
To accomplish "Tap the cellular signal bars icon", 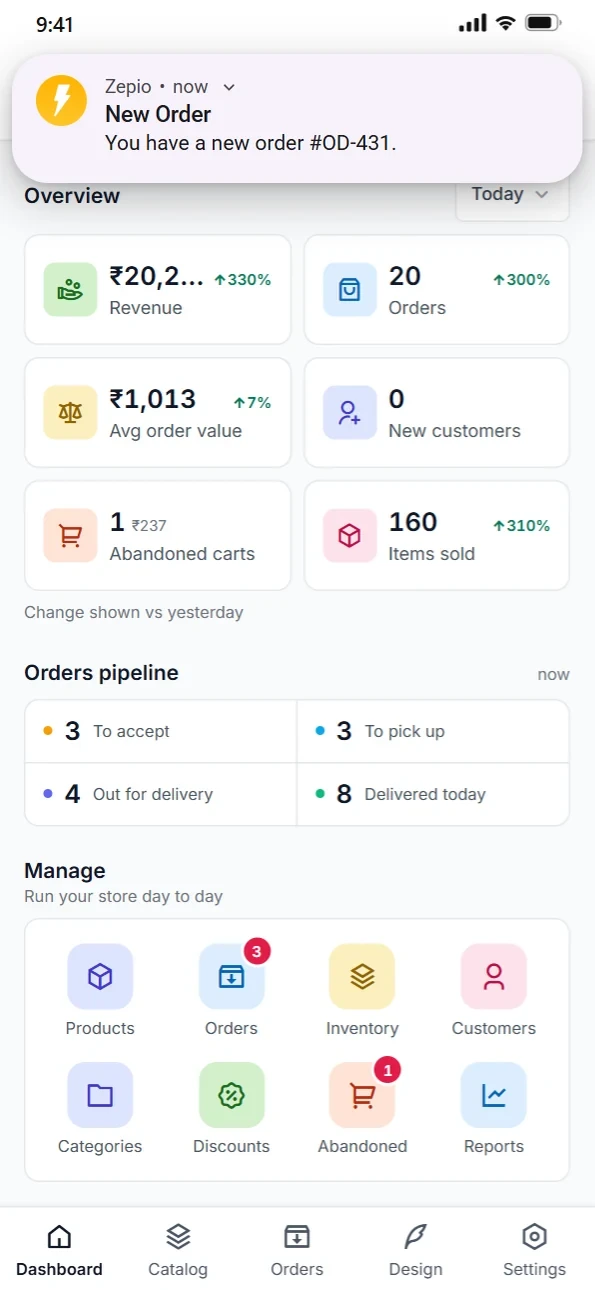I will click(x=473, y=23).
